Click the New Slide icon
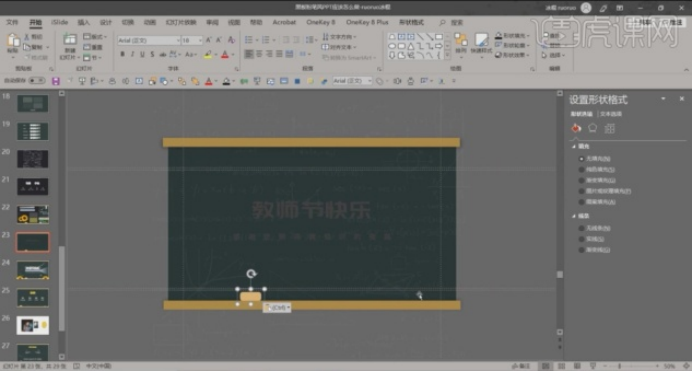 69,40
